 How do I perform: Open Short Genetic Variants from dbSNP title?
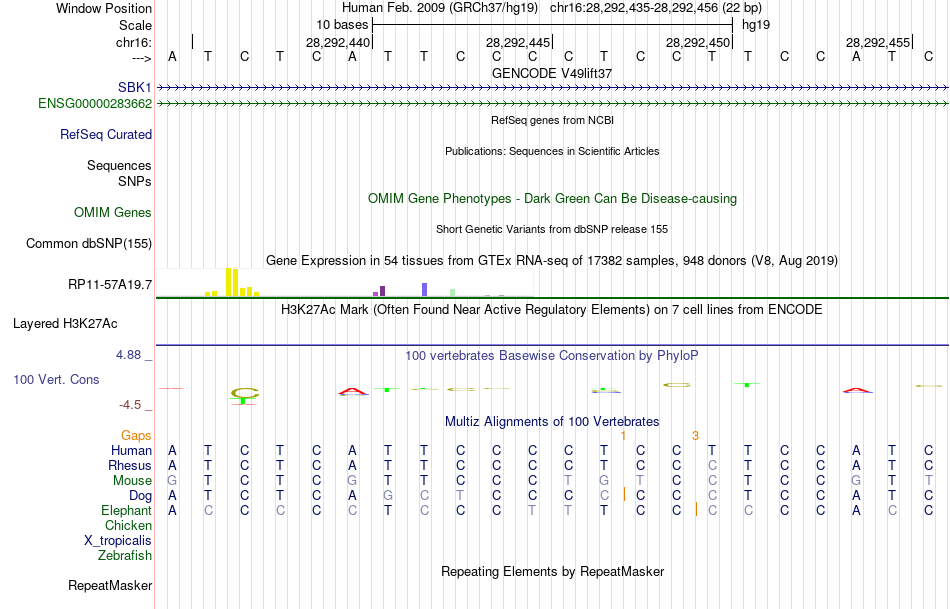pos(552,229)
